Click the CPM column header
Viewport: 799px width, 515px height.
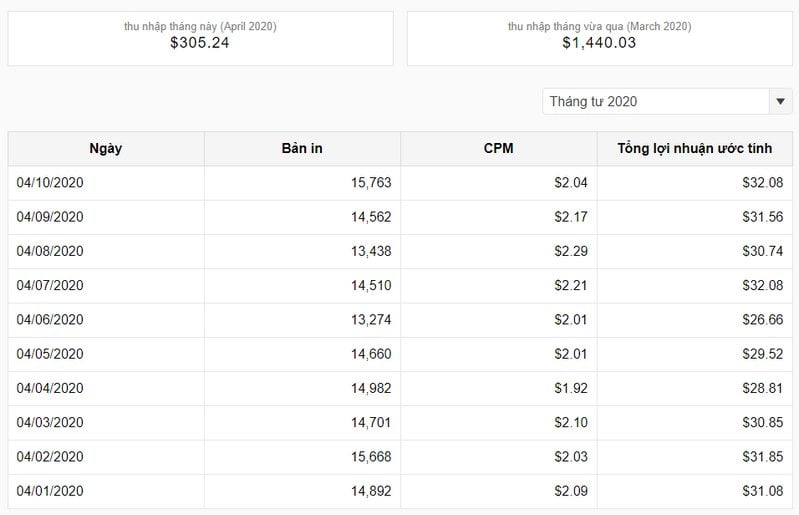click(x=498, y=149)
